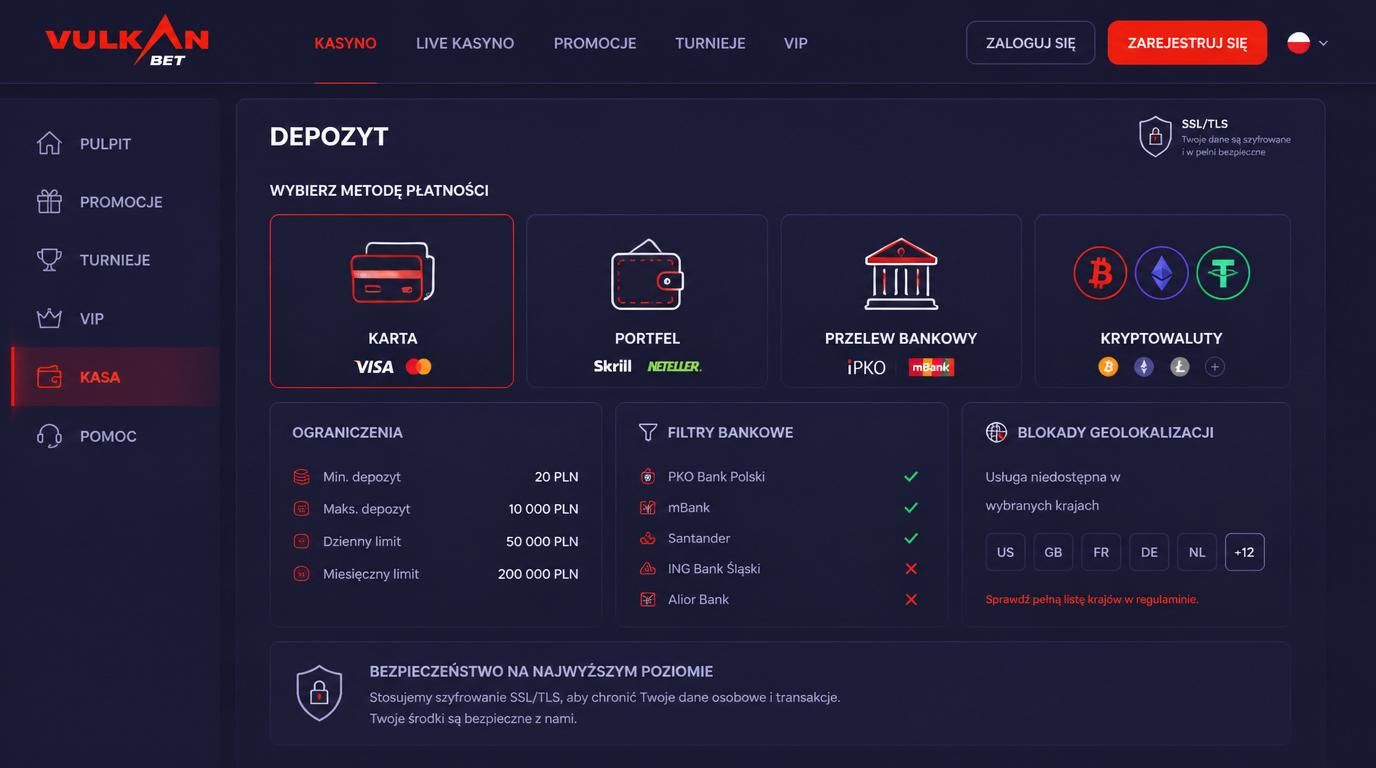
Task: Click the VIP crown icon in sidebar
Action: (49, 318)
